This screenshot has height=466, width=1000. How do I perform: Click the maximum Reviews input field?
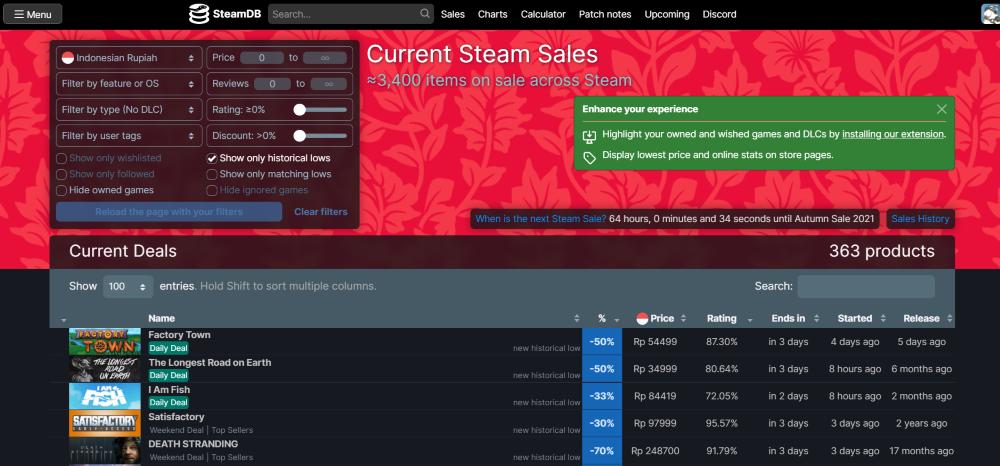pyautogui.click(x=329, y=84)
